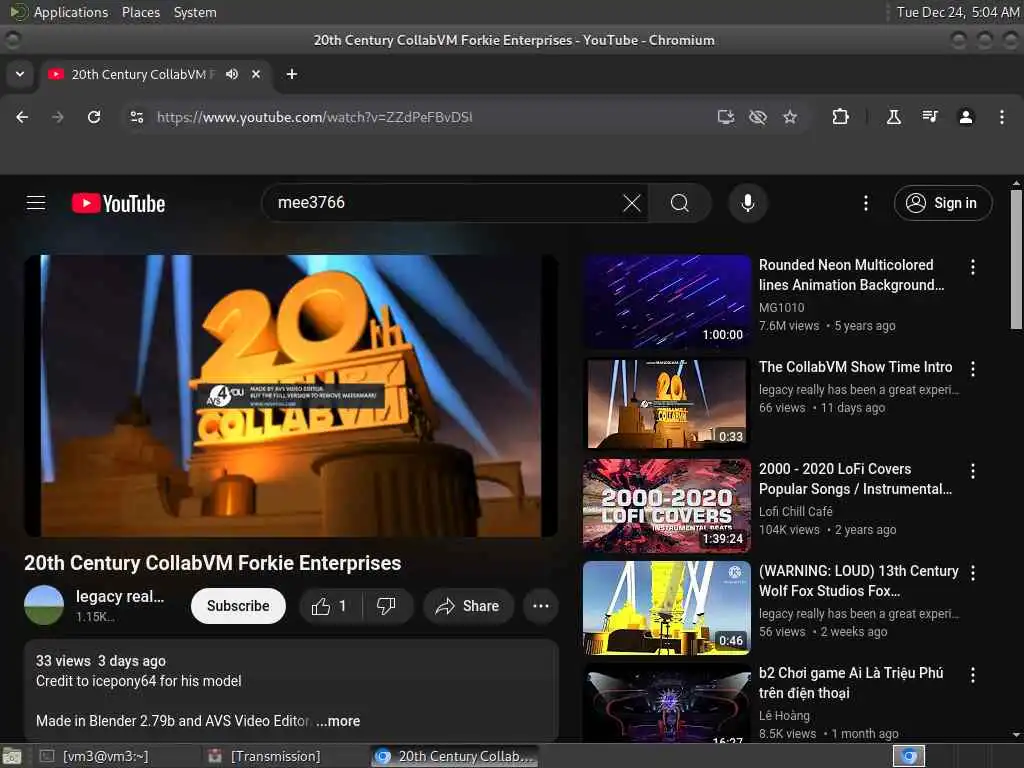The image size is (1024, 768).
Task: Go back to previous page
Action: tap(22, 117)
